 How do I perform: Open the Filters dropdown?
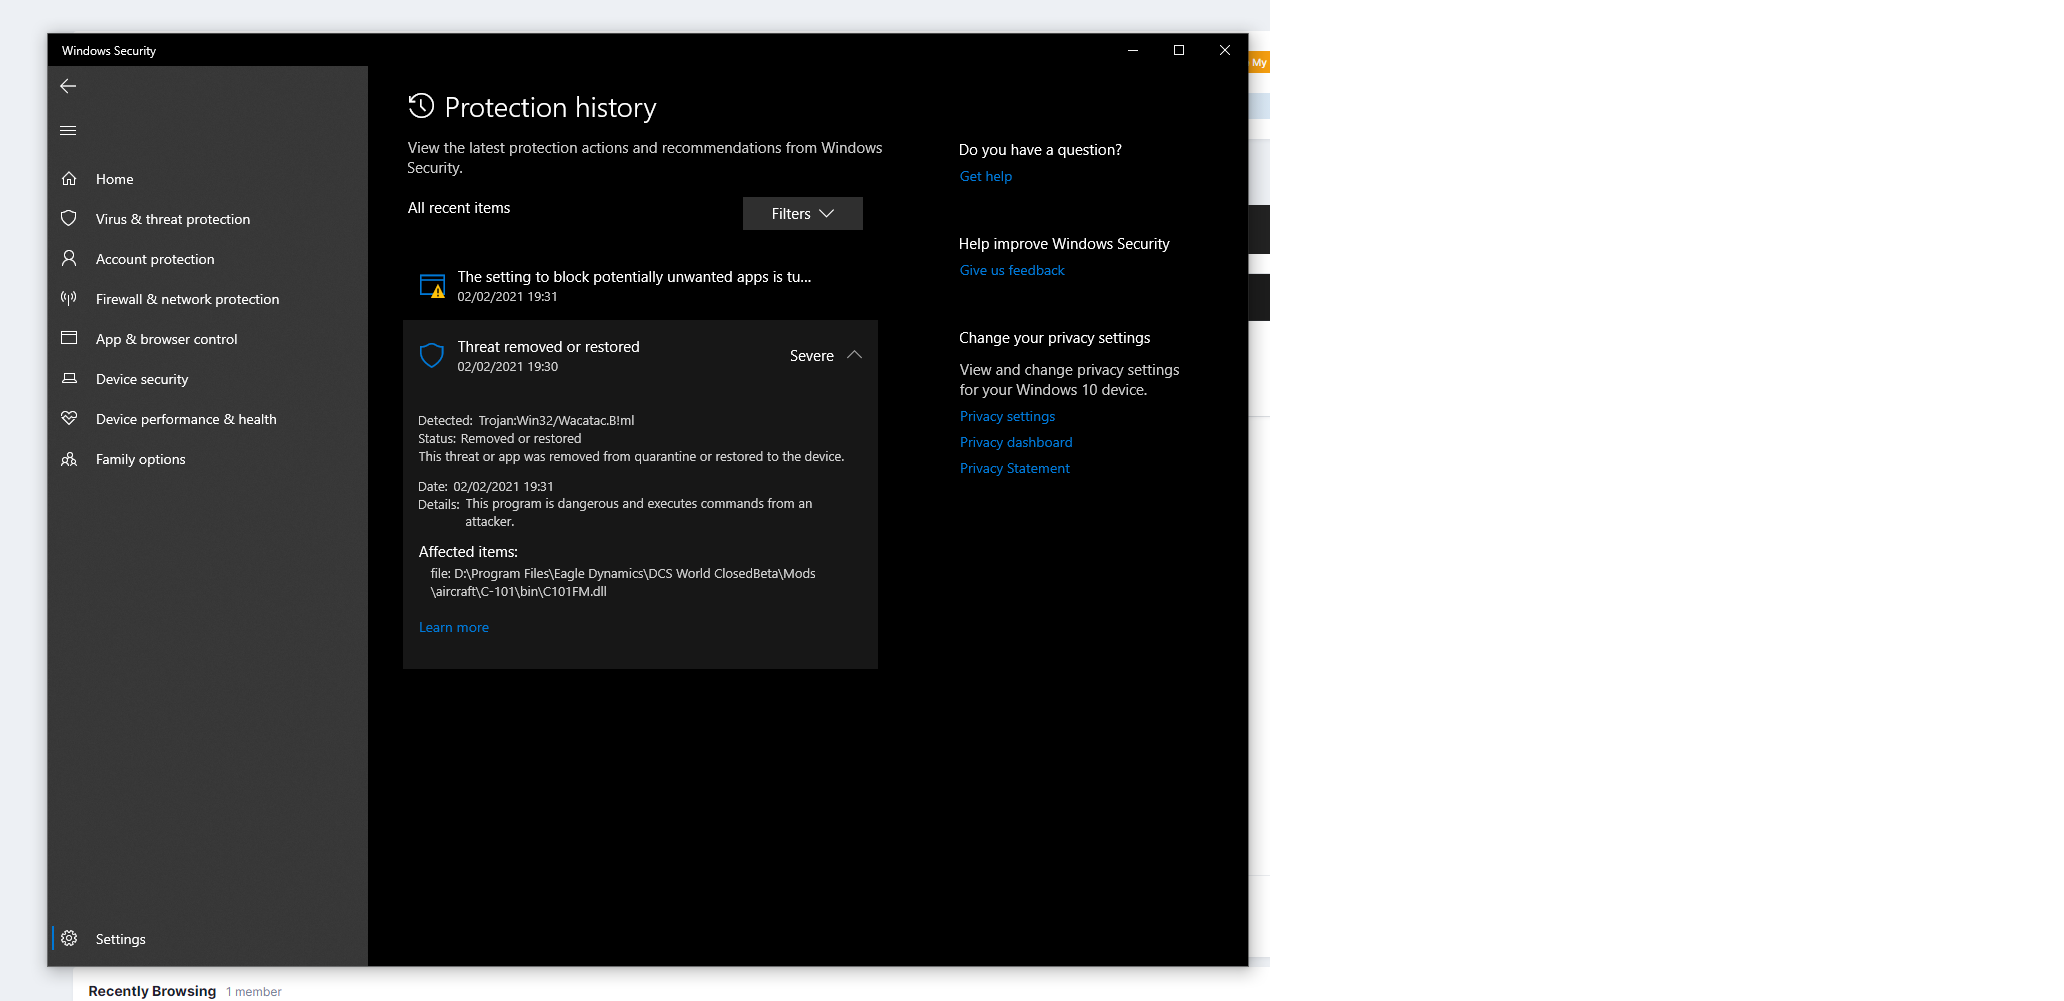click(x=802, y=213)
